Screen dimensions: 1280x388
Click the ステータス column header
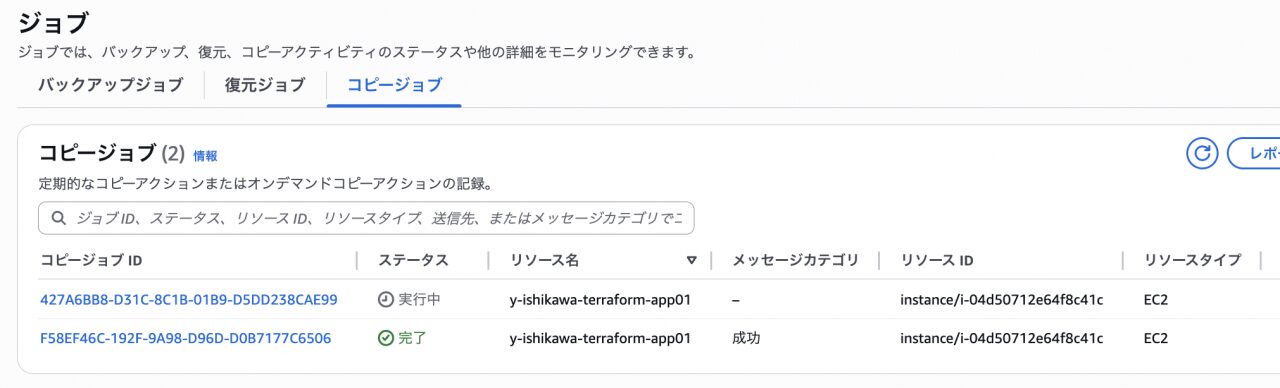pos(413,260)
